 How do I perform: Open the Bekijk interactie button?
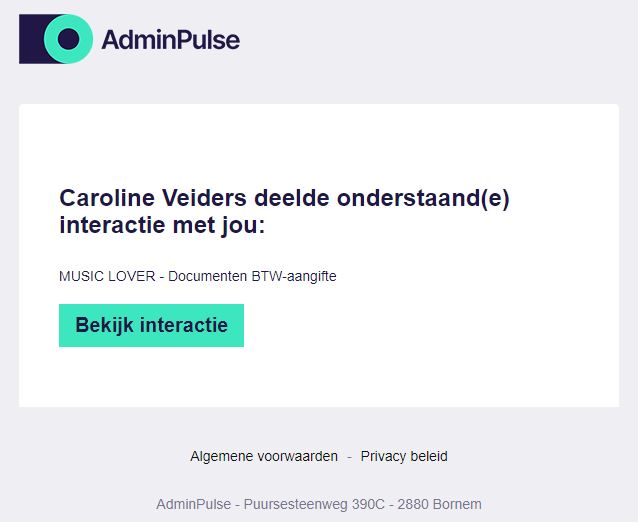click(151, 325)
